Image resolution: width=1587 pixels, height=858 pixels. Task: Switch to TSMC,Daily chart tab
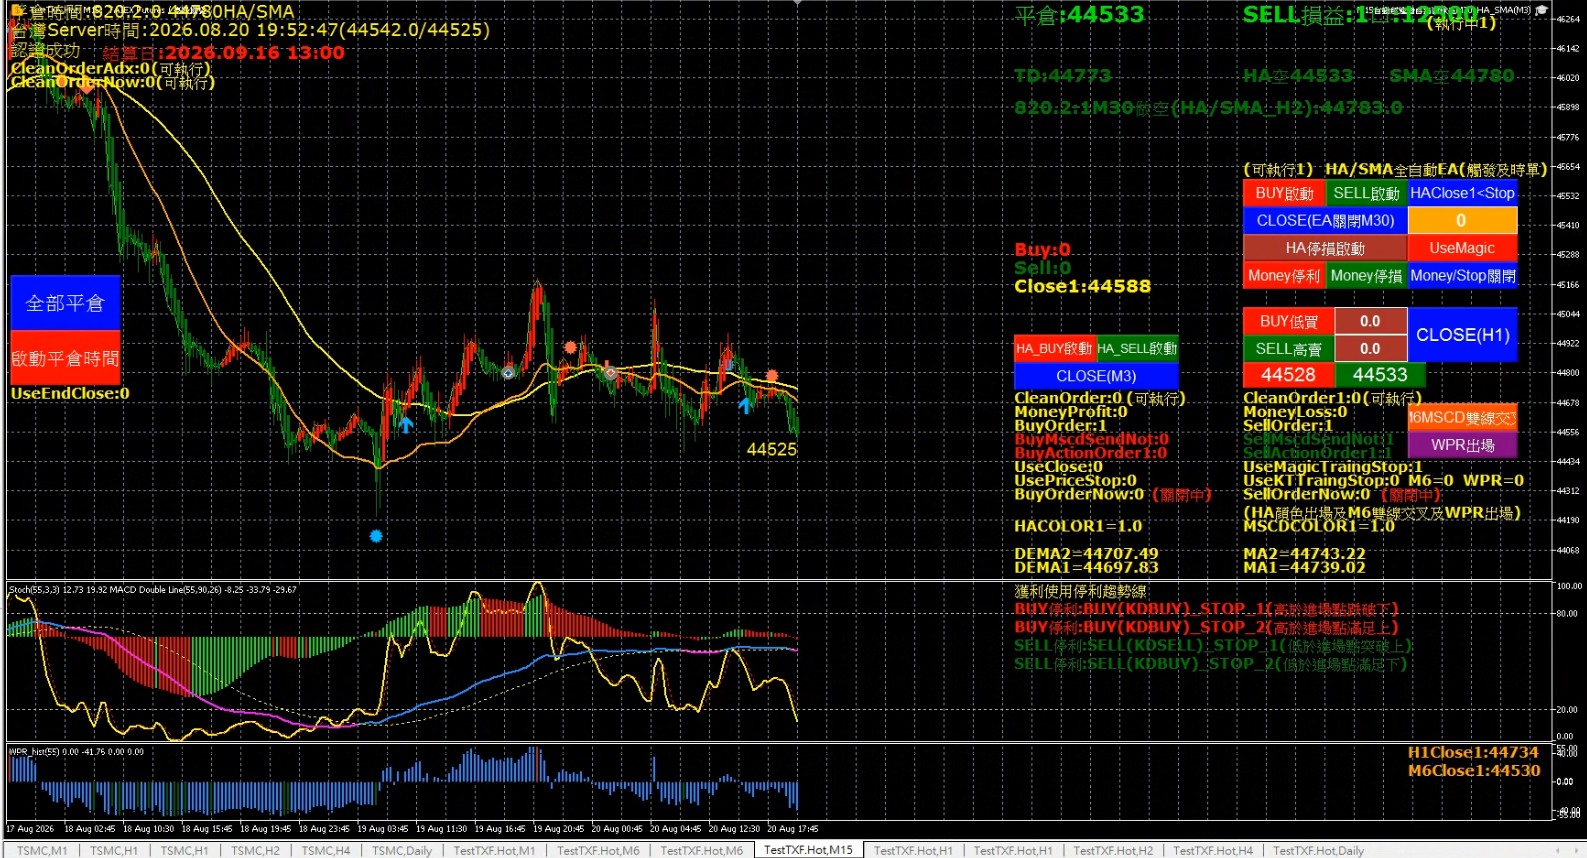[x=402, y=850]
